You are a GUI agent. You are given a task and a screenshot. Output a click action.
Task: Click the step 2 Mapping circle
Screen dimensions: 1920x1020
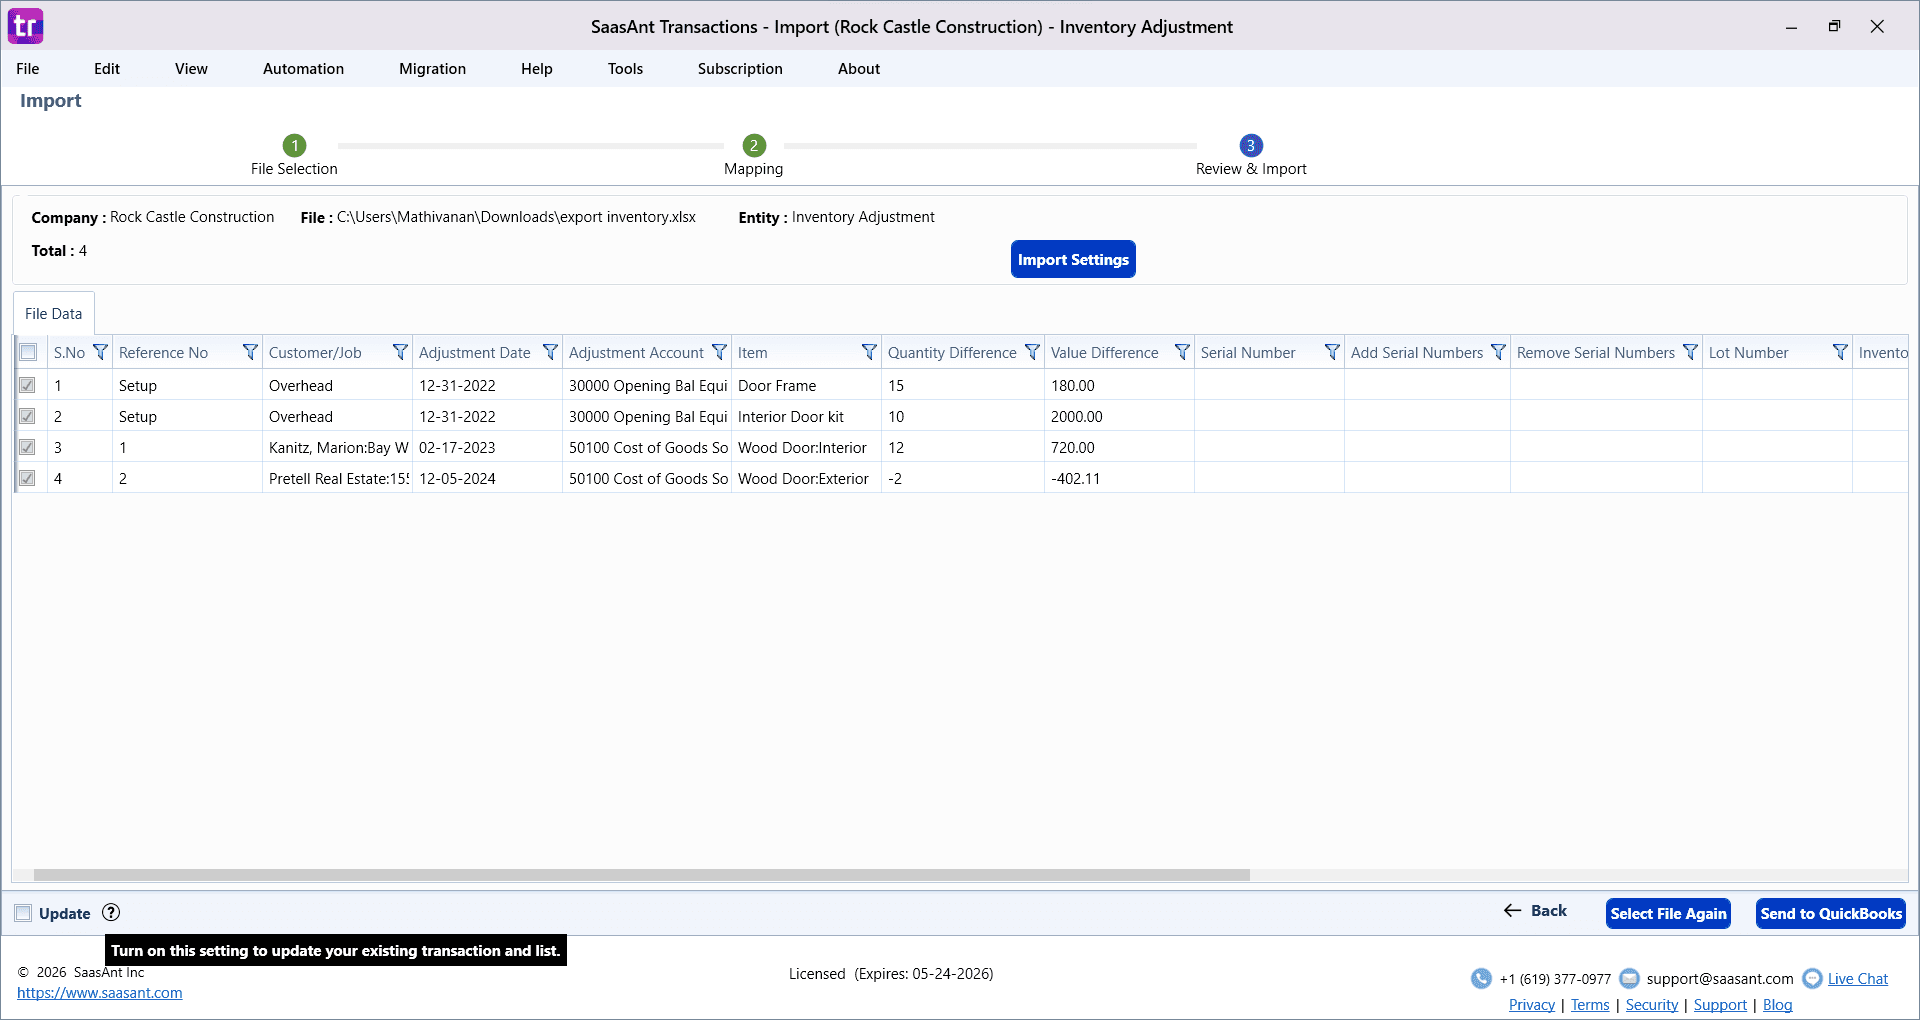[x=754, y=145]
